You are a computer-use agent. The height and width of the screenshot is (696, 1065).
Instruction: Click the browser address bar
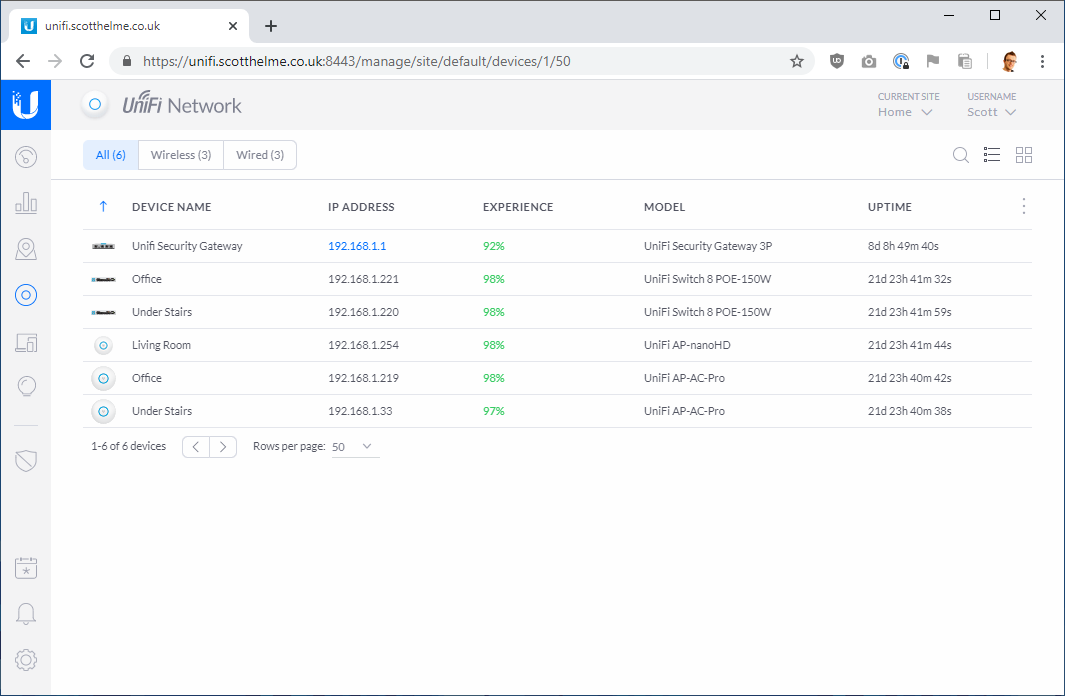click(462, 61)
